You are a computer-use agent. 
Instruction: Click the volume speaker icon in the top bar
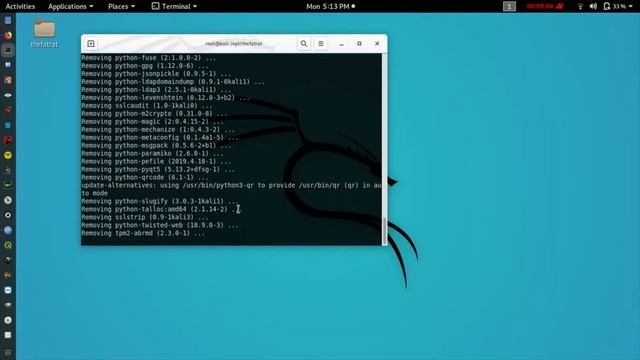click(x=593, y=7)
